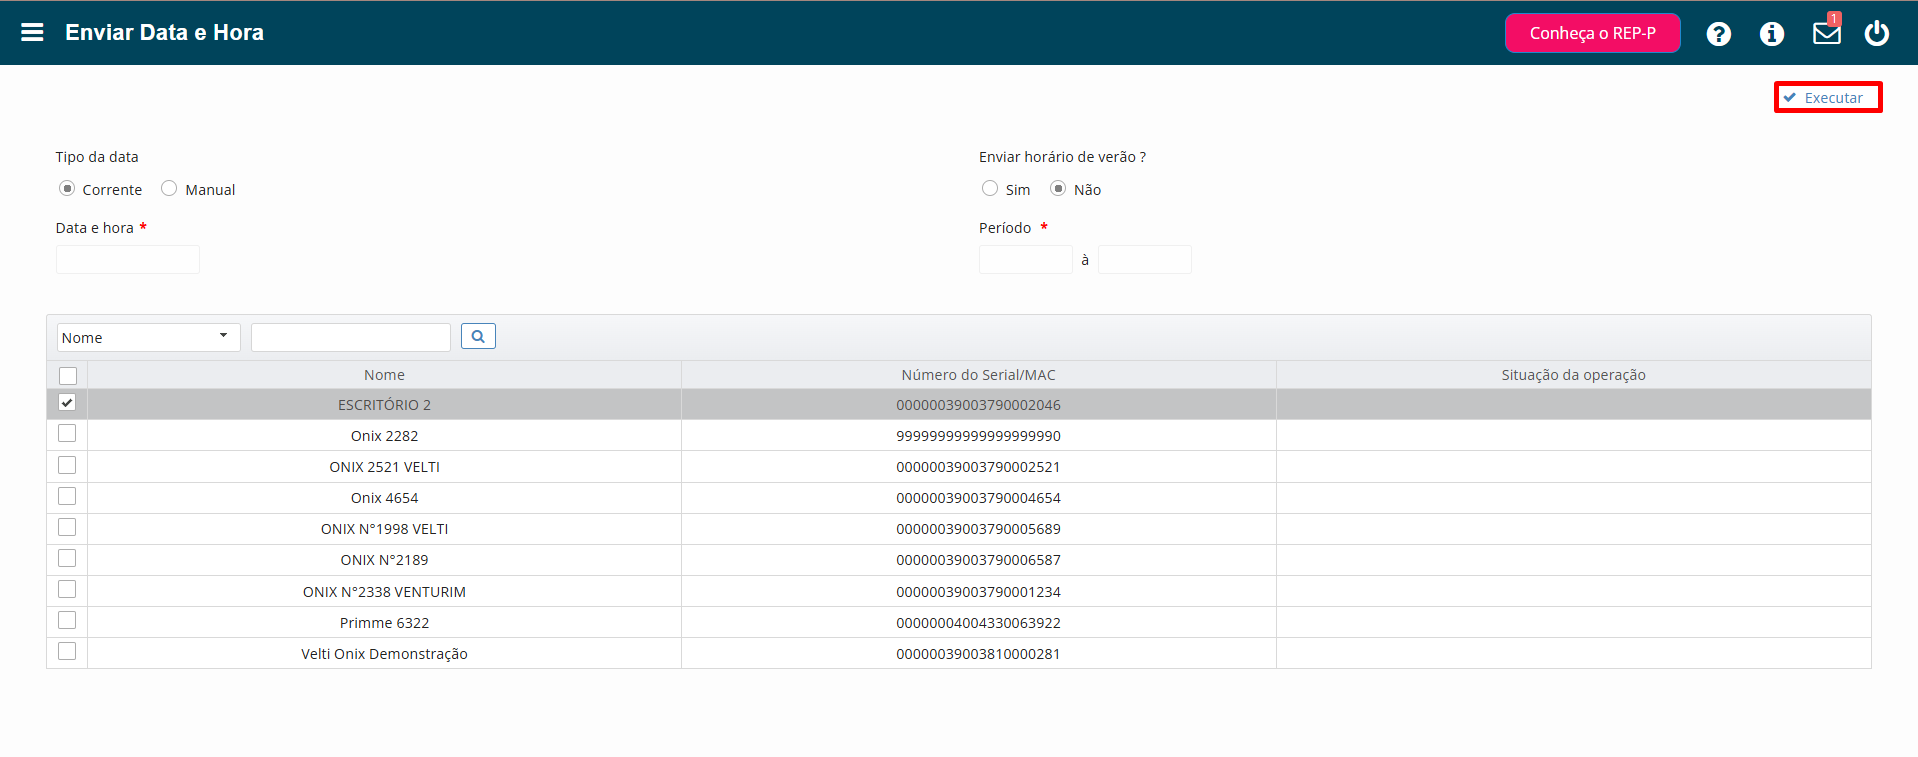1918x757 pixels.
Task: Click serial 0000003900381000281
Action: tap(978, 654)
